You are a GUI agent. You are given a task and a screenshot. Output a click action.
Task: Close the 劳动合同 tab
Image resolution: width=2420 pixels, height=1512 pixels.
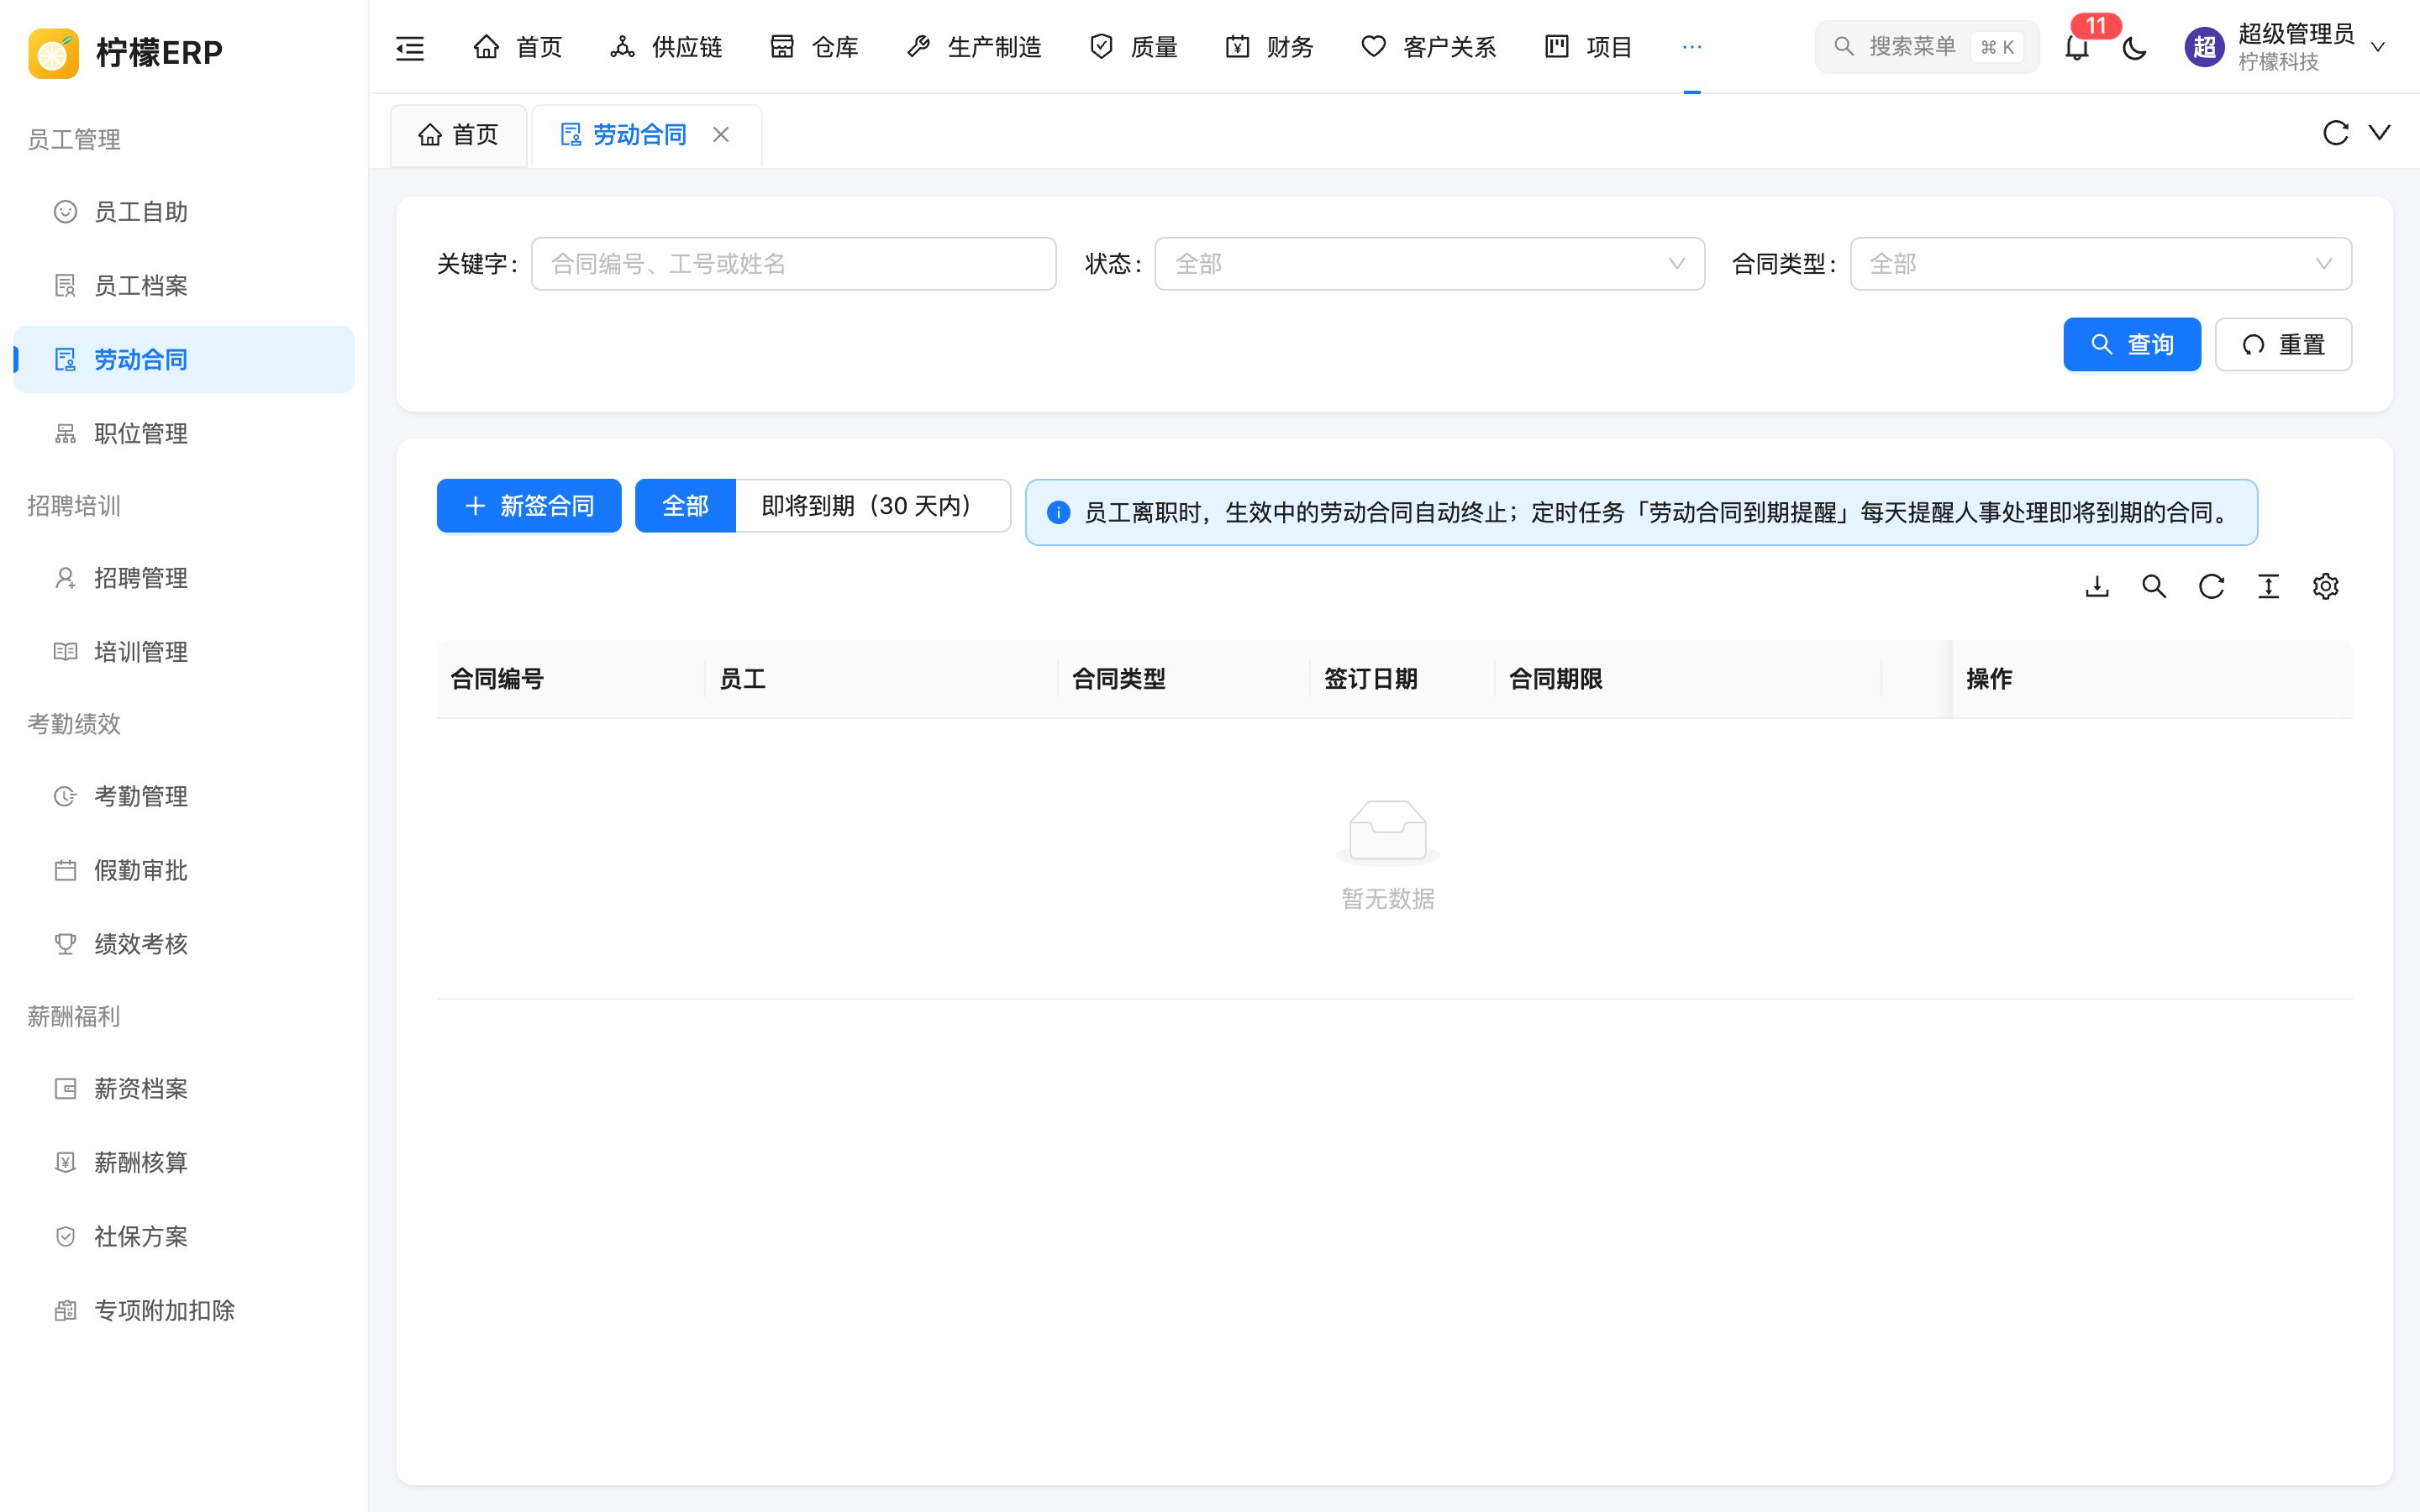pos(721,135)
